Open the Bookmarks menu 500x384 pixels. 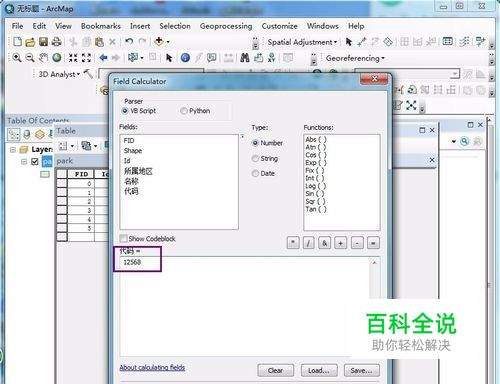pos(101,26)
